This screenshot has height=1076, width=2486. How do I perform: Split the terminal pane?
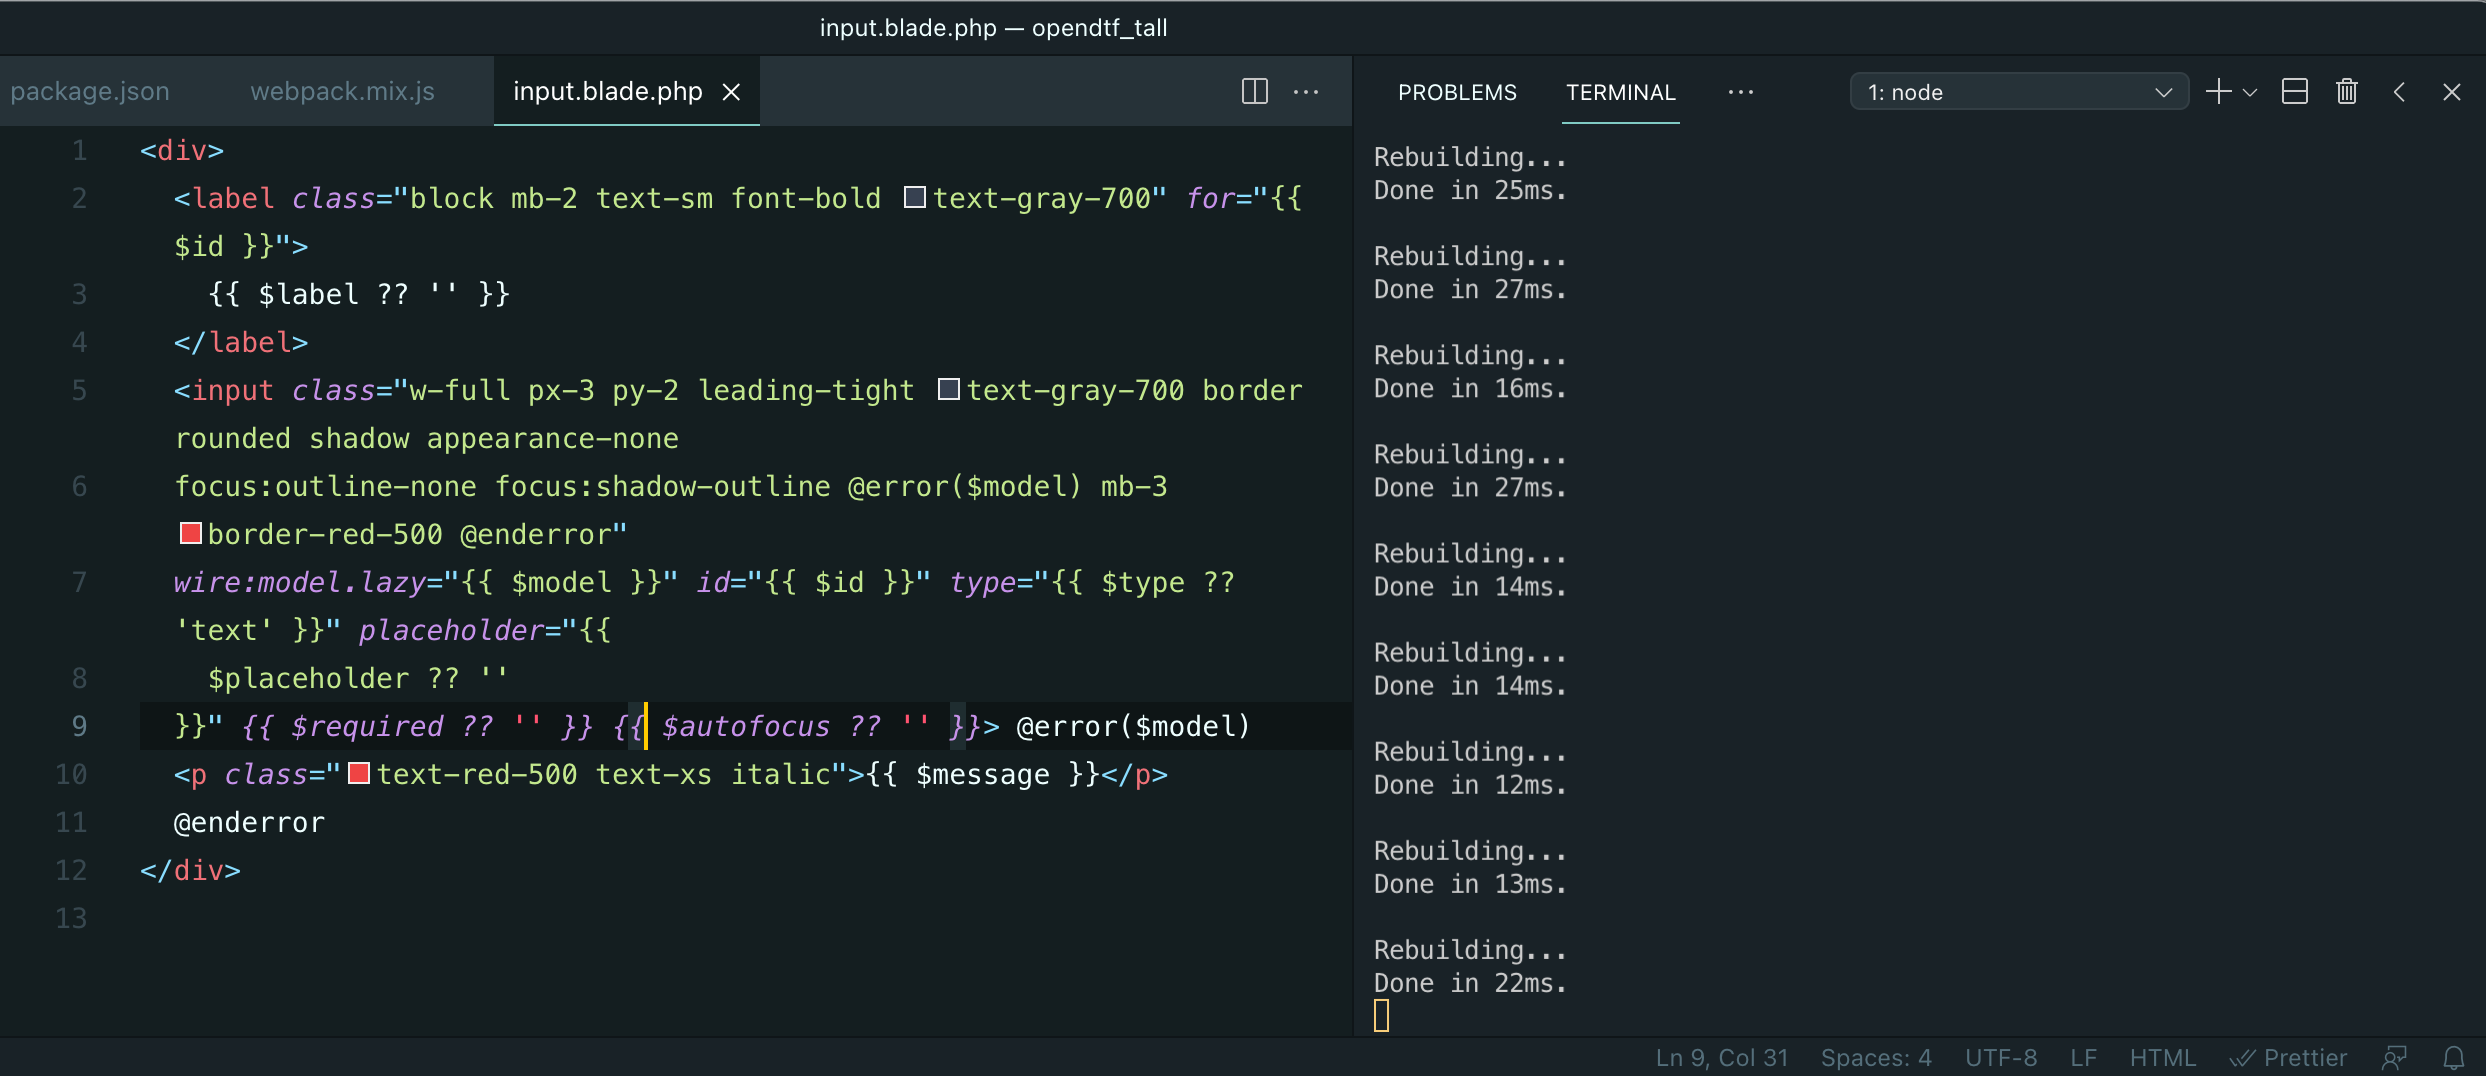2293,91
